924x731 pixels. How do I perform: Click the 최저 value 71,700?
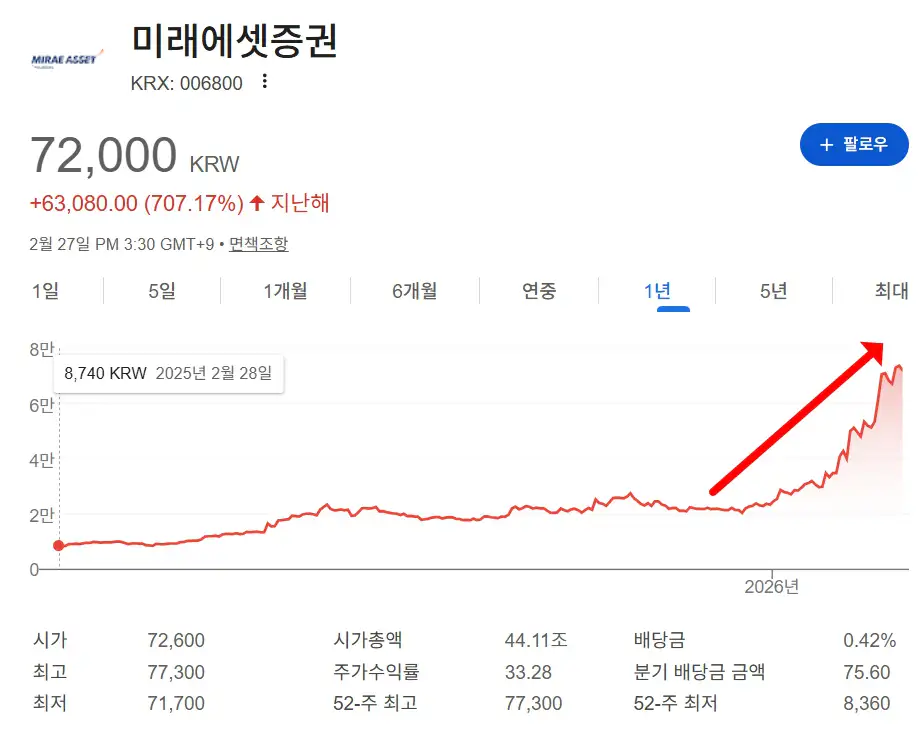[176, 703]
